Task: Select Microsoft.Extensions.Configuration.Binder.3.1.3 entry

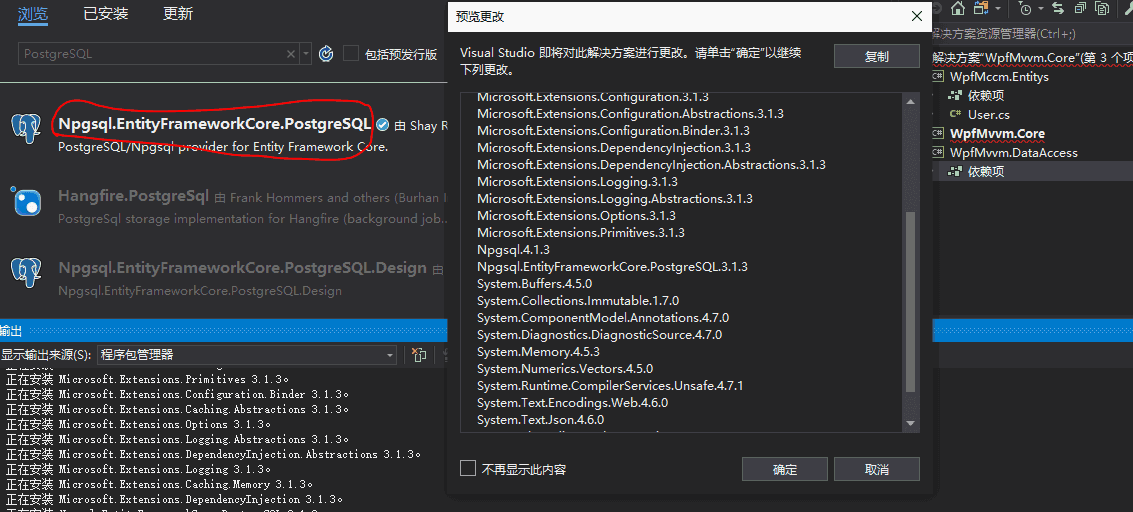Action: [613, 131]
